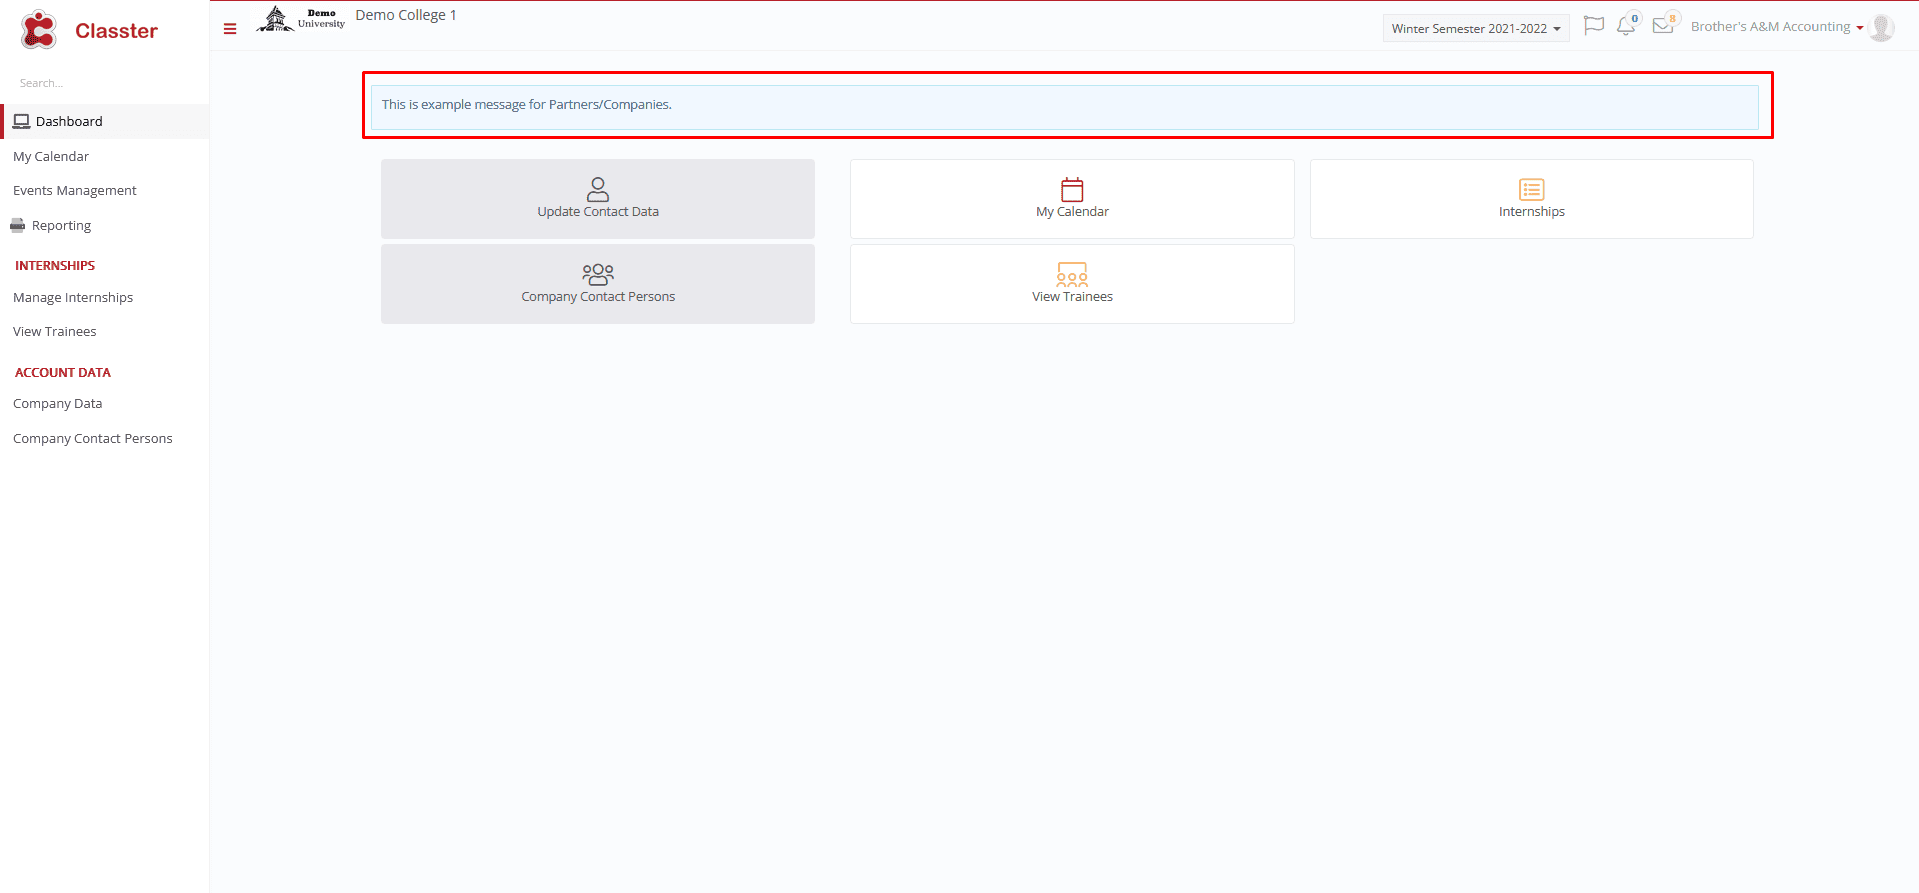The width and height of the screenshot is (1919, 893).
Task: Focus the sidebar Search field
Action: click(x=105, y=83)
